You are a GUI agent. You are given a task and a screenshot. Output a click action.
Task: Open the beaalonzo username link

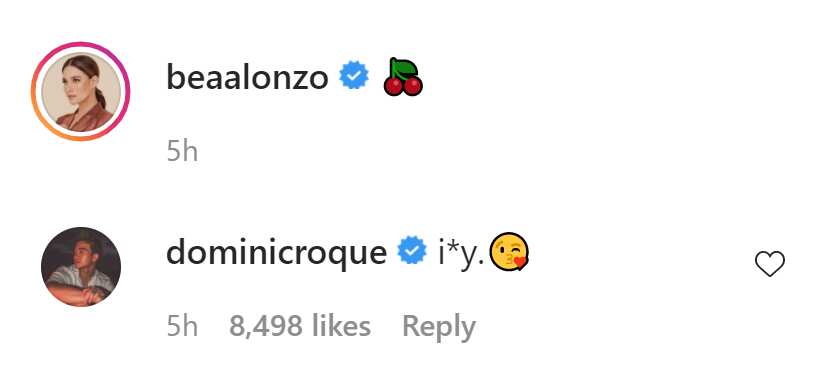pos(247,78)
